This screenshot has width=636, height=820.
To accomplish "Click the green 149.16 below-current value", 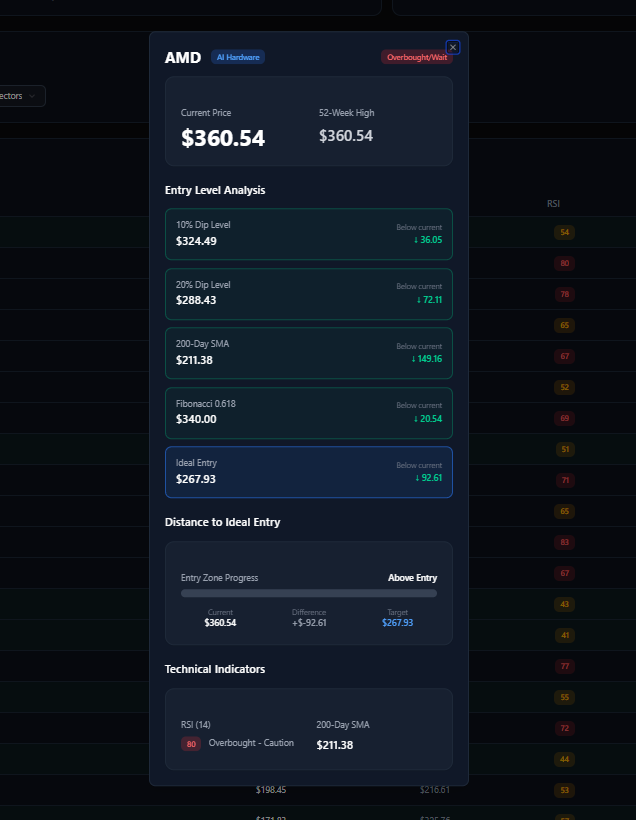I will coord(426,359).
